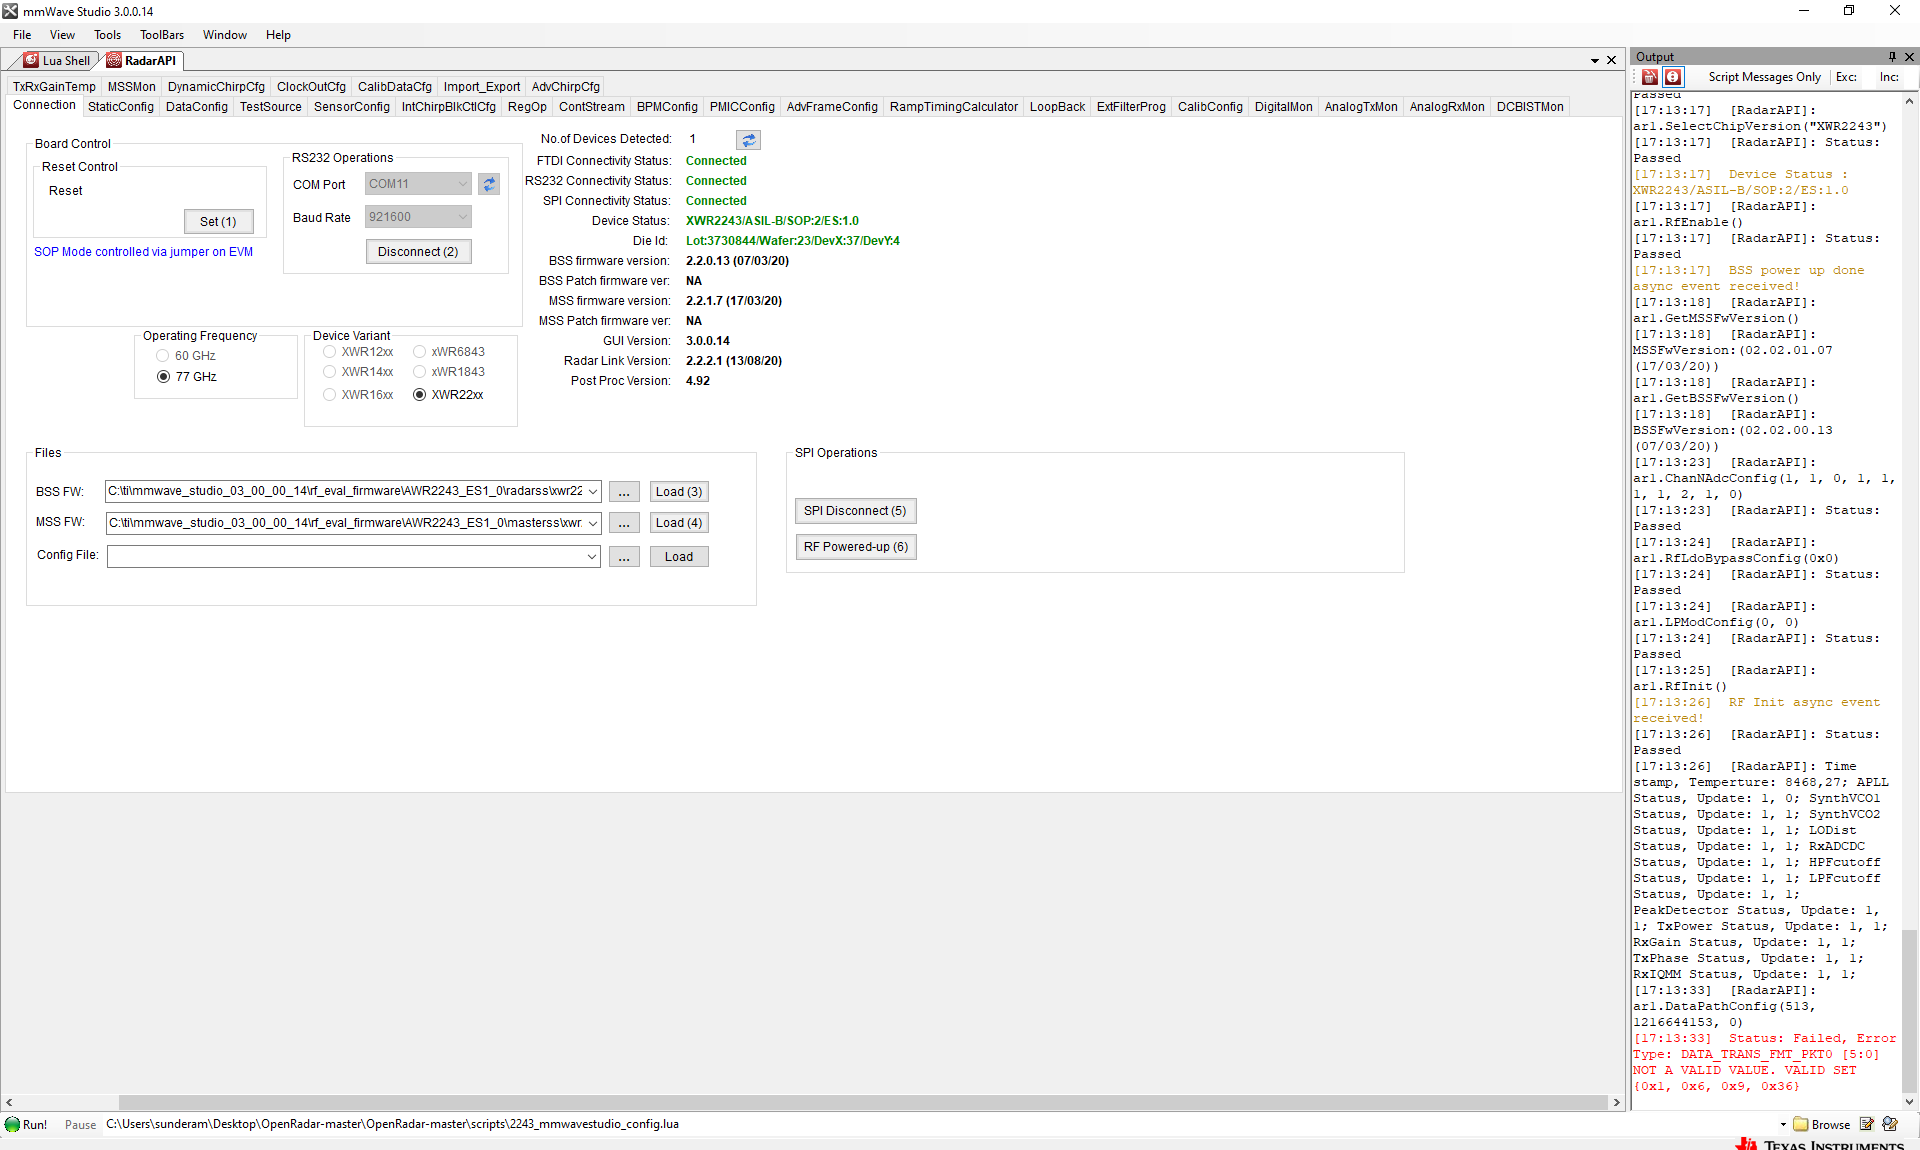This screenshot has width=1920, height=1150.
Task: Toggle the auto-scroll icon in the Output toolbar
Action: click(1673, 77)
